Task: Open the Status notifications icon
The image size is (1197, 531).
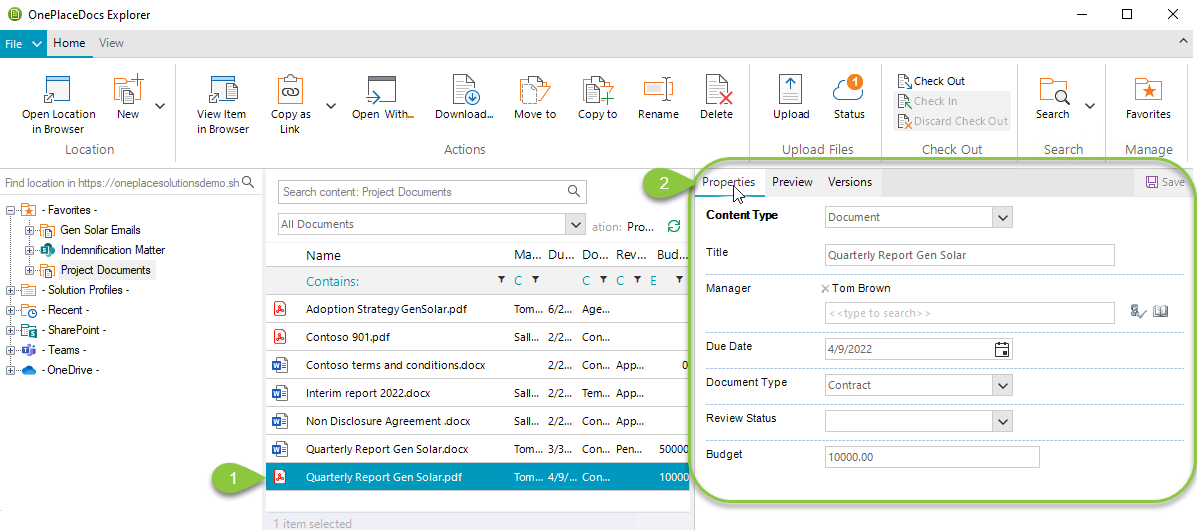Action: (848, 90)
